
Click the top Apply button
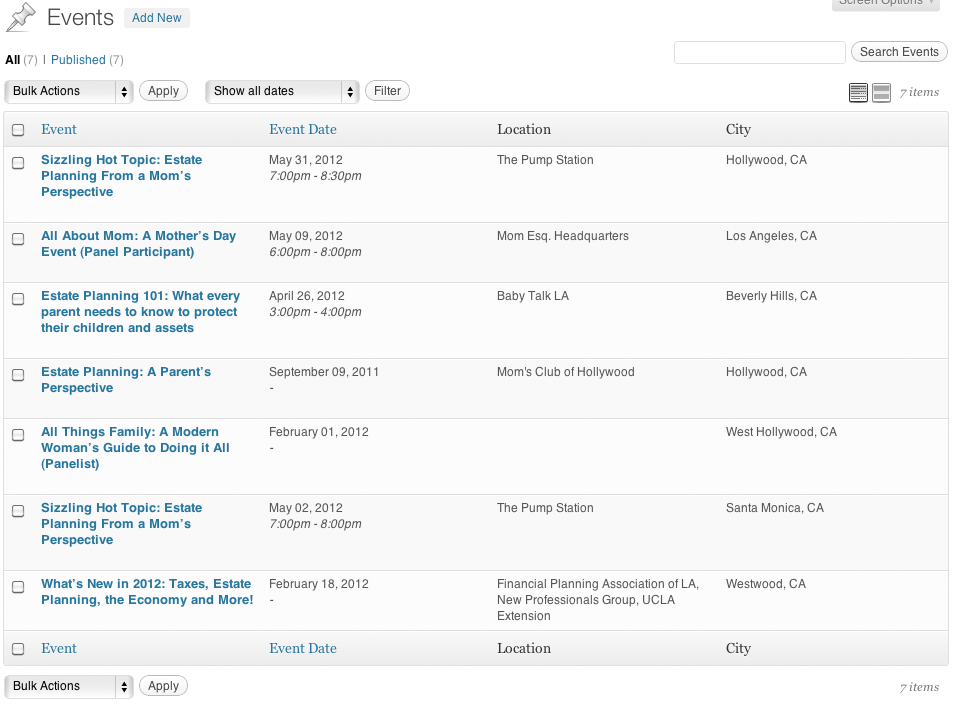click(x=163, y=91)
